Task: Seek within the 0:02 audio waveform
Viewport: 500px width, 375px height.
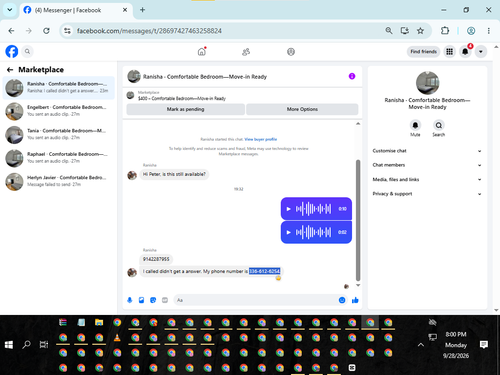Action: pyautogui.click(x=313, y=232)
